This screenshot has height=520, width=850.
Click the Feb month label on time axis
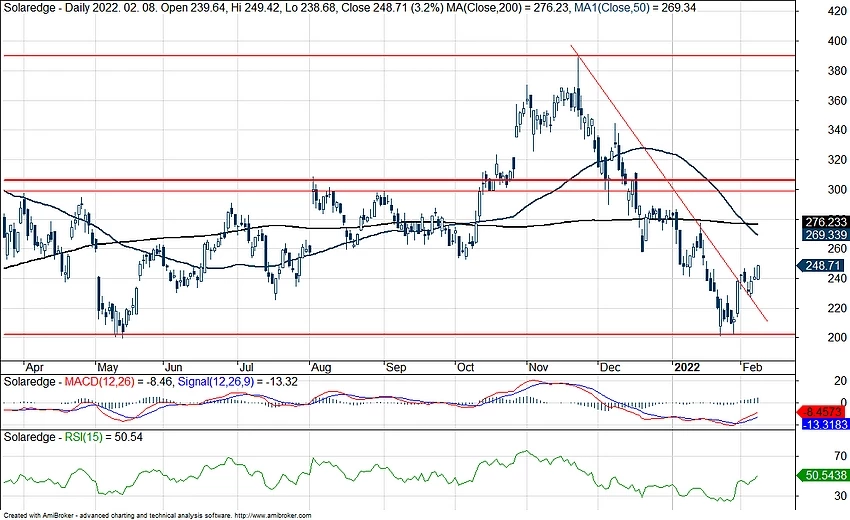pos(752,368)
